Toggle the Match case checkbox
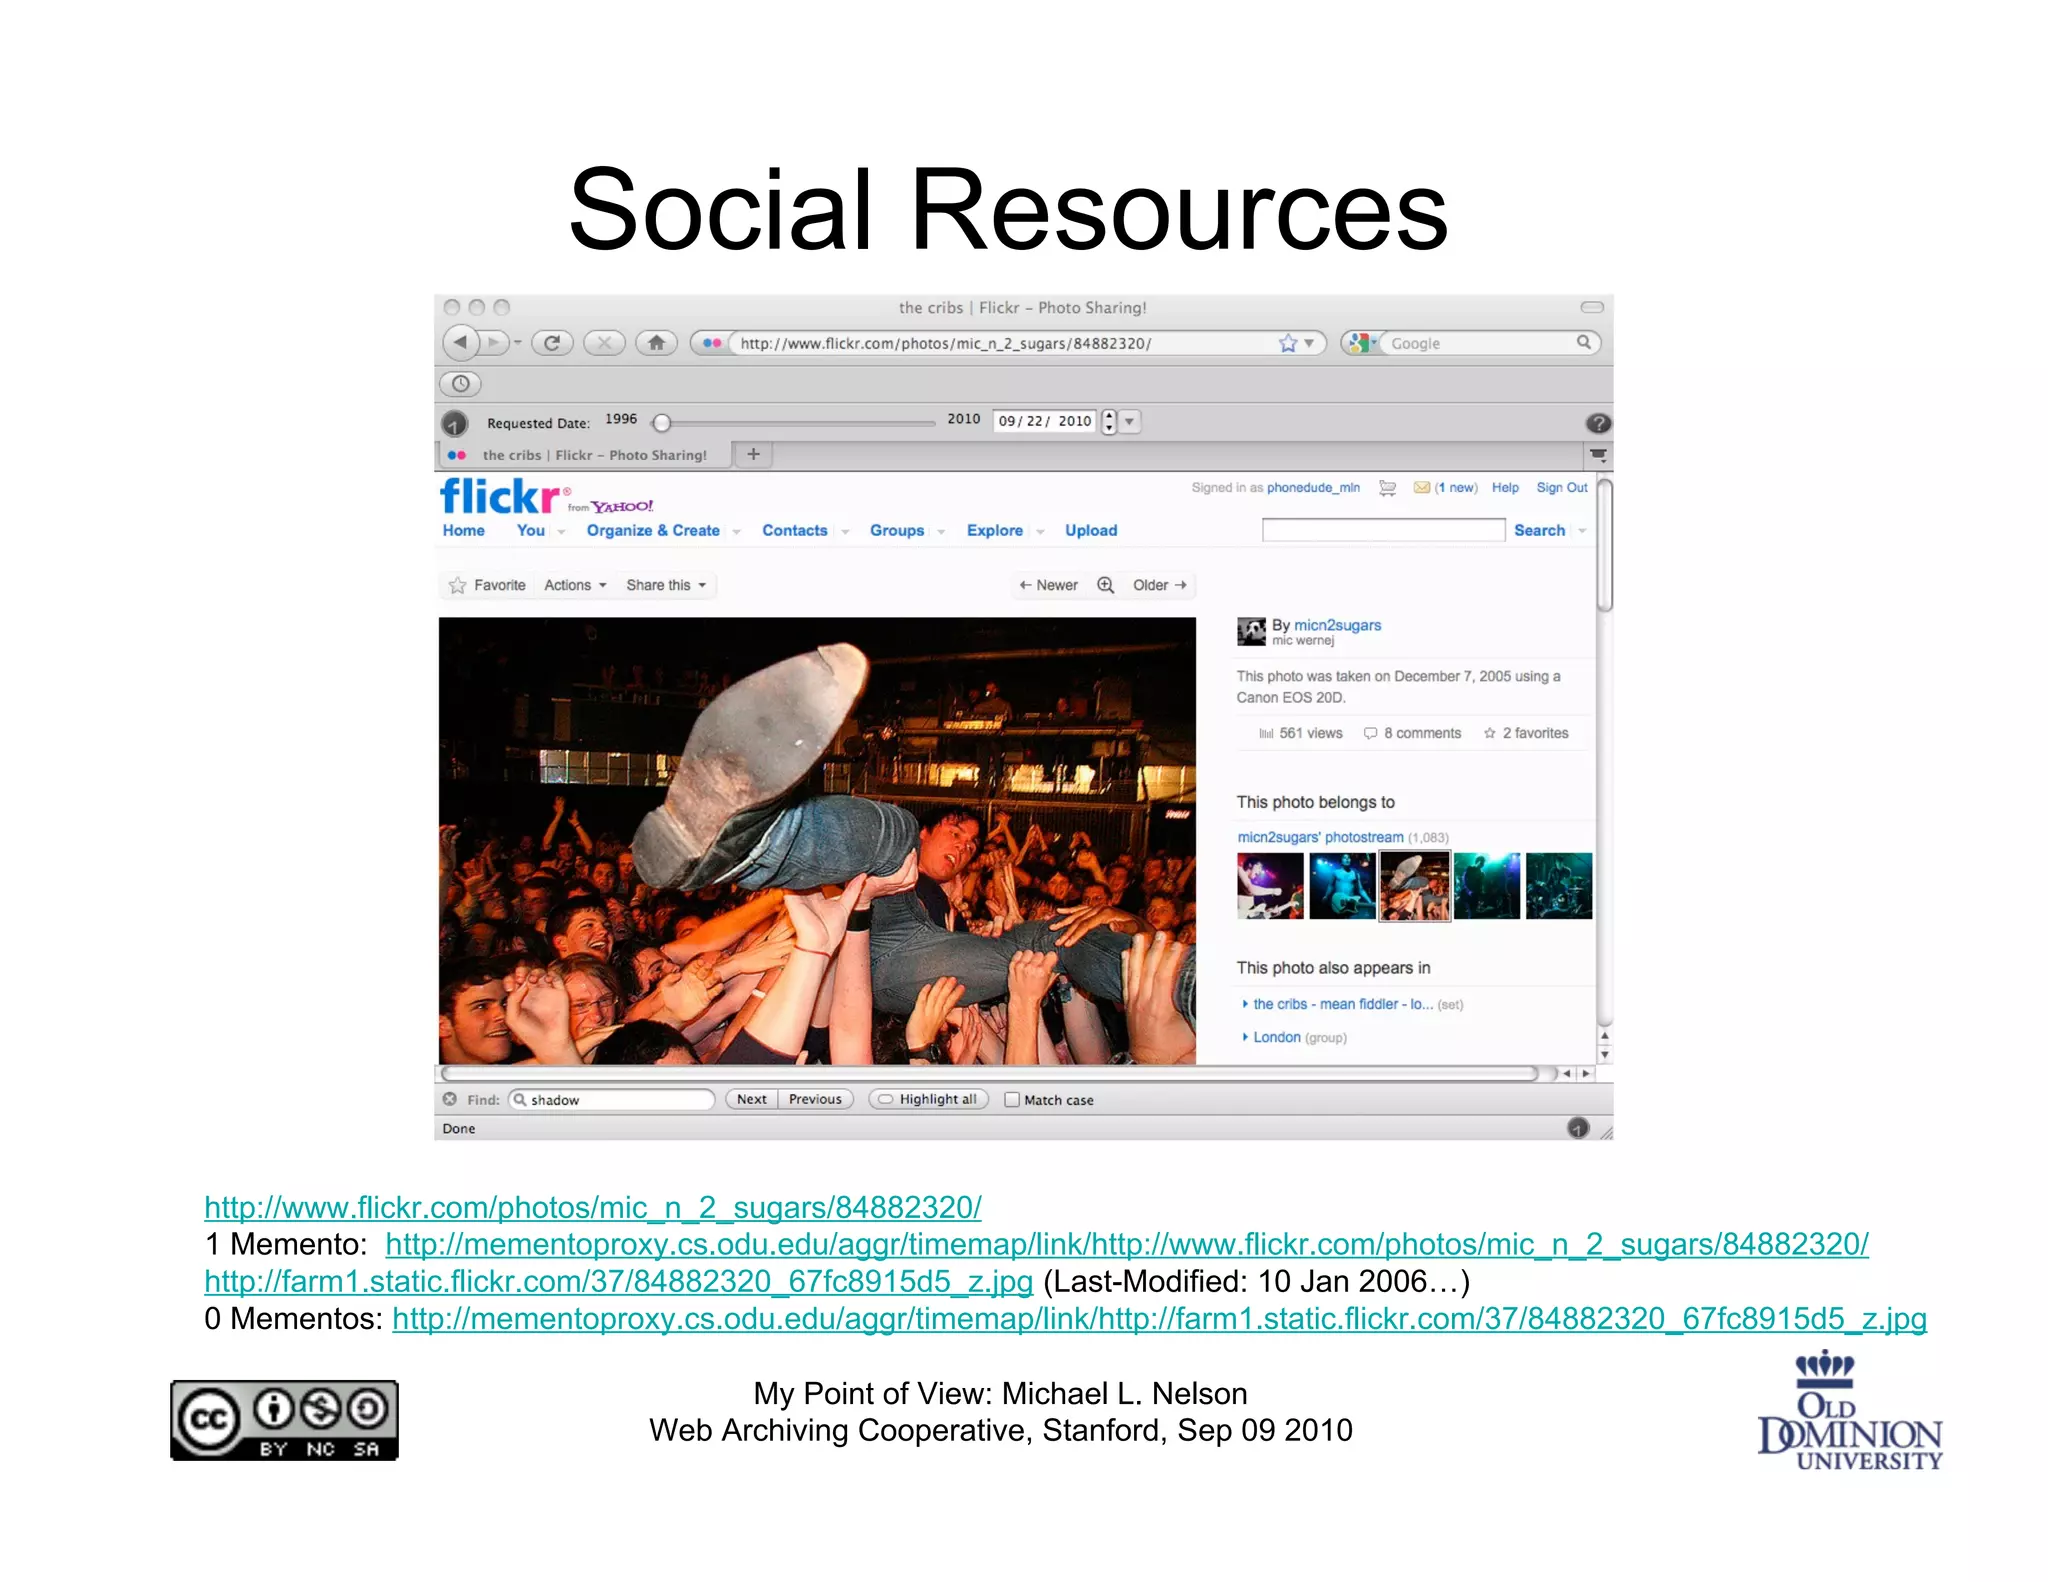Image resolution: width=2048 pixels, height=1582 pixels. [1012, 1100]
